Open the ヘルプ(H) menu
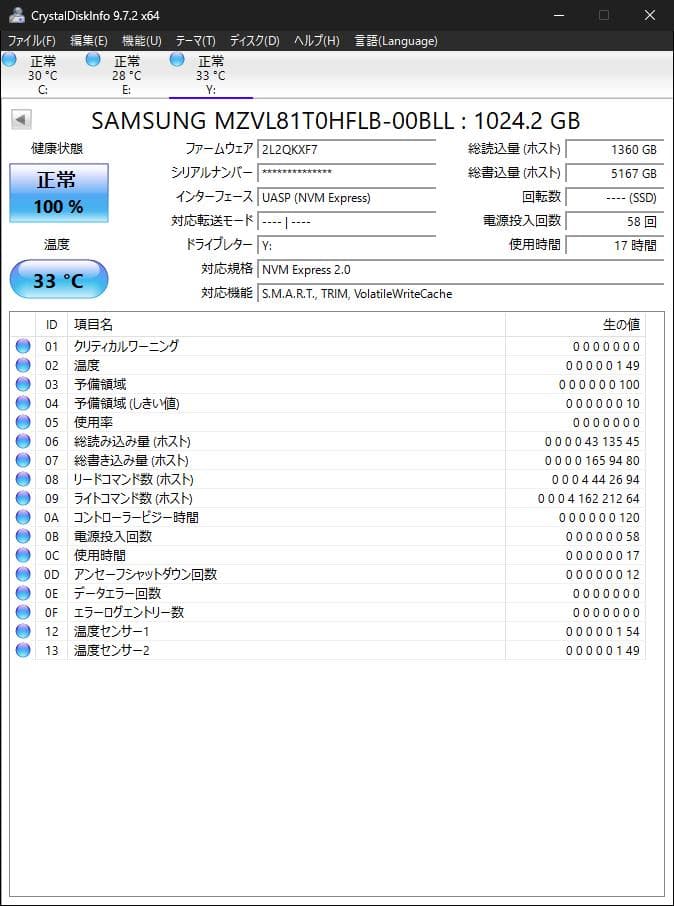 [x=316, y=40]
